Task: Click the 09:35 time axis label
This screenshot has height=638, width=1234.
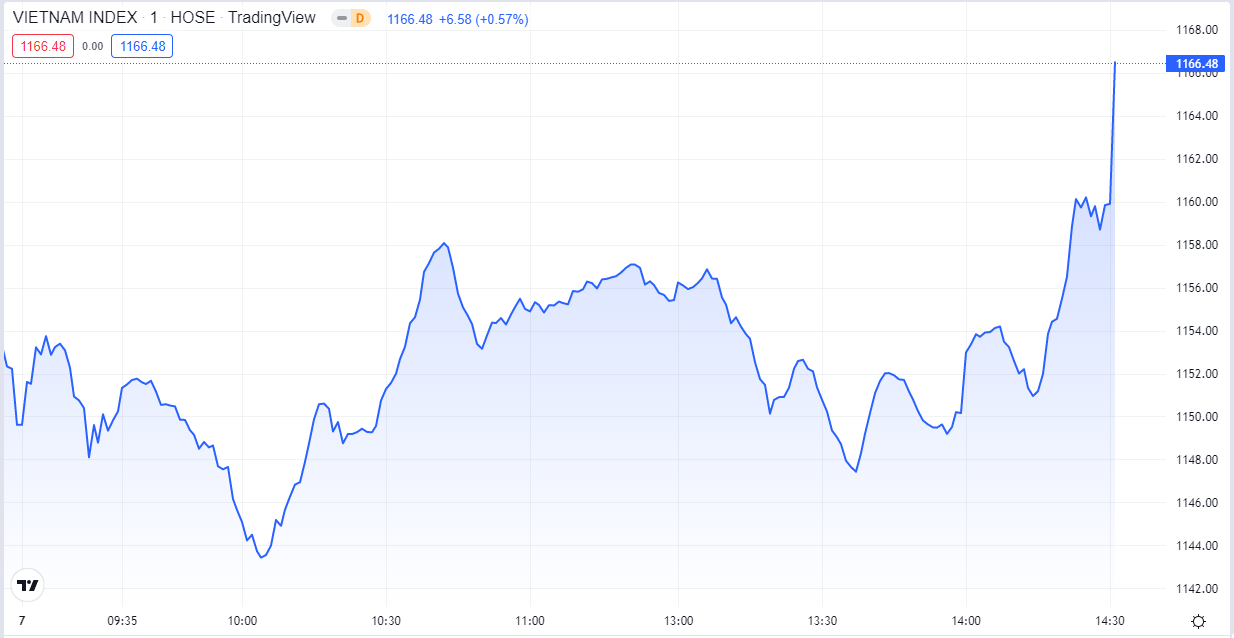Action: click(x=122, y=621)
